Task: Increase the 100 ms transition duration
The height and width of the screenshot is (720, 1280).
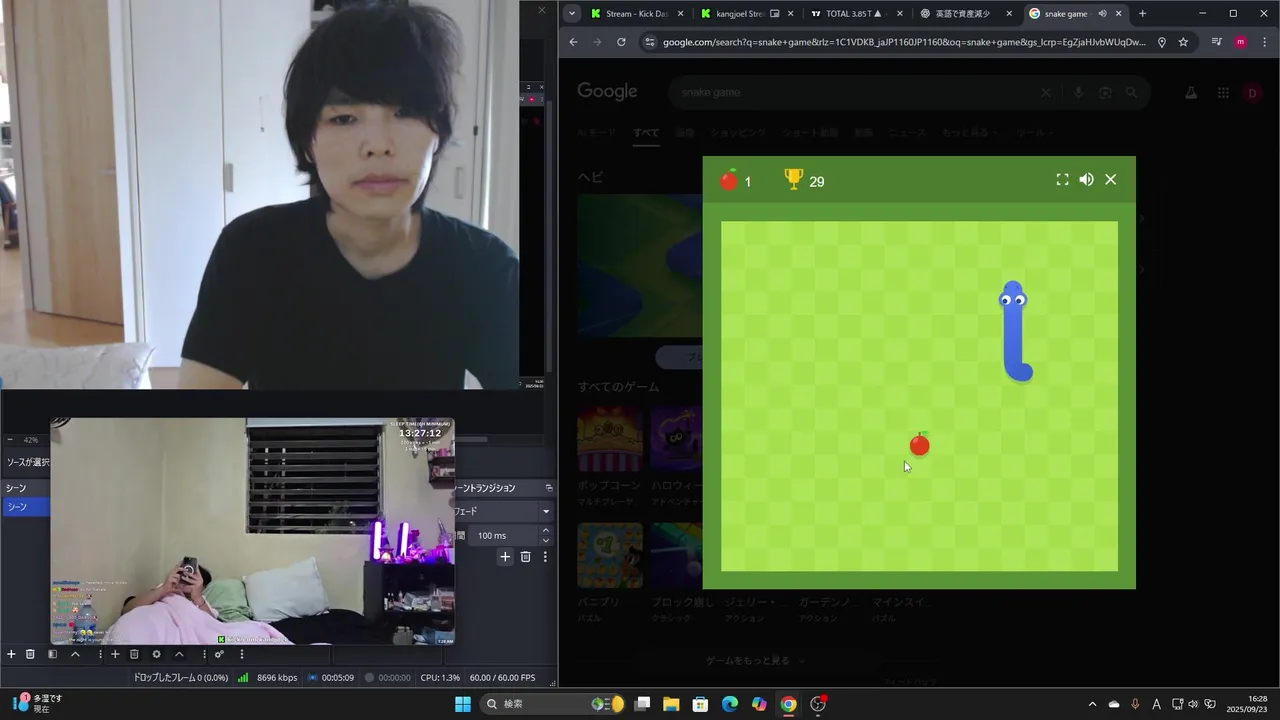Action: [x=545, y=531]
